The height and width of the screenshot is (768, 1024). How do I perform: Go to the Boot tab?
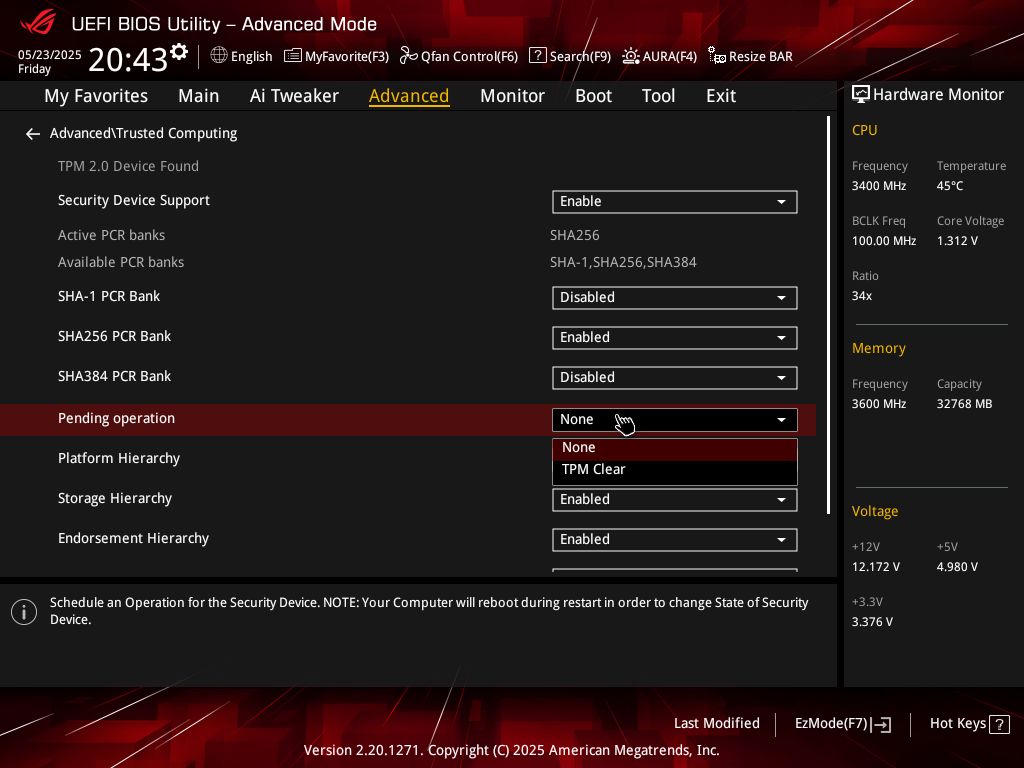593,96
